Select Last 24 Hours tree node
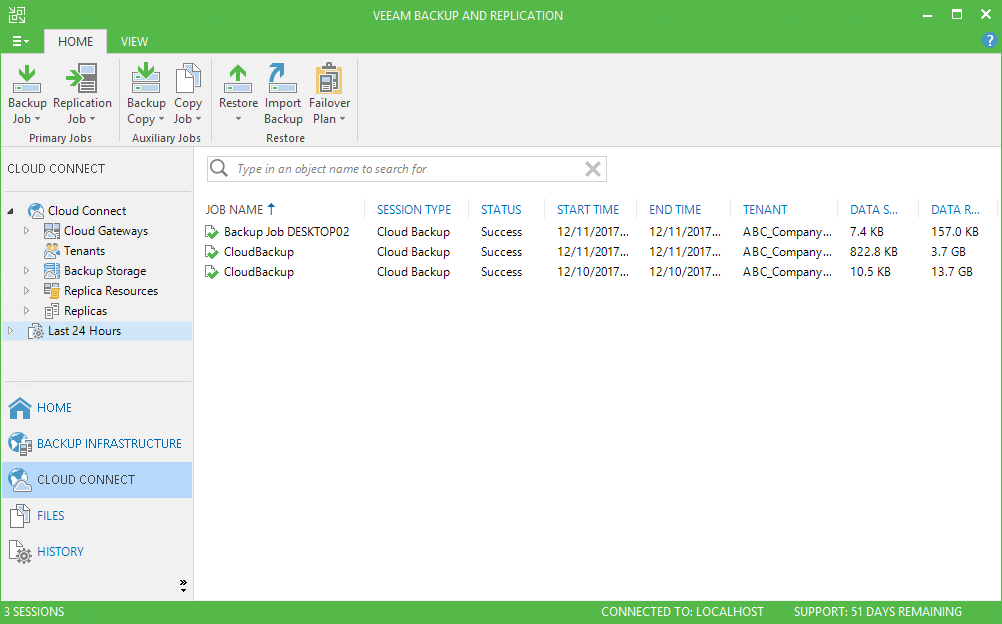Viewport: 1002px width, 624px height. [x=97, y=331]
